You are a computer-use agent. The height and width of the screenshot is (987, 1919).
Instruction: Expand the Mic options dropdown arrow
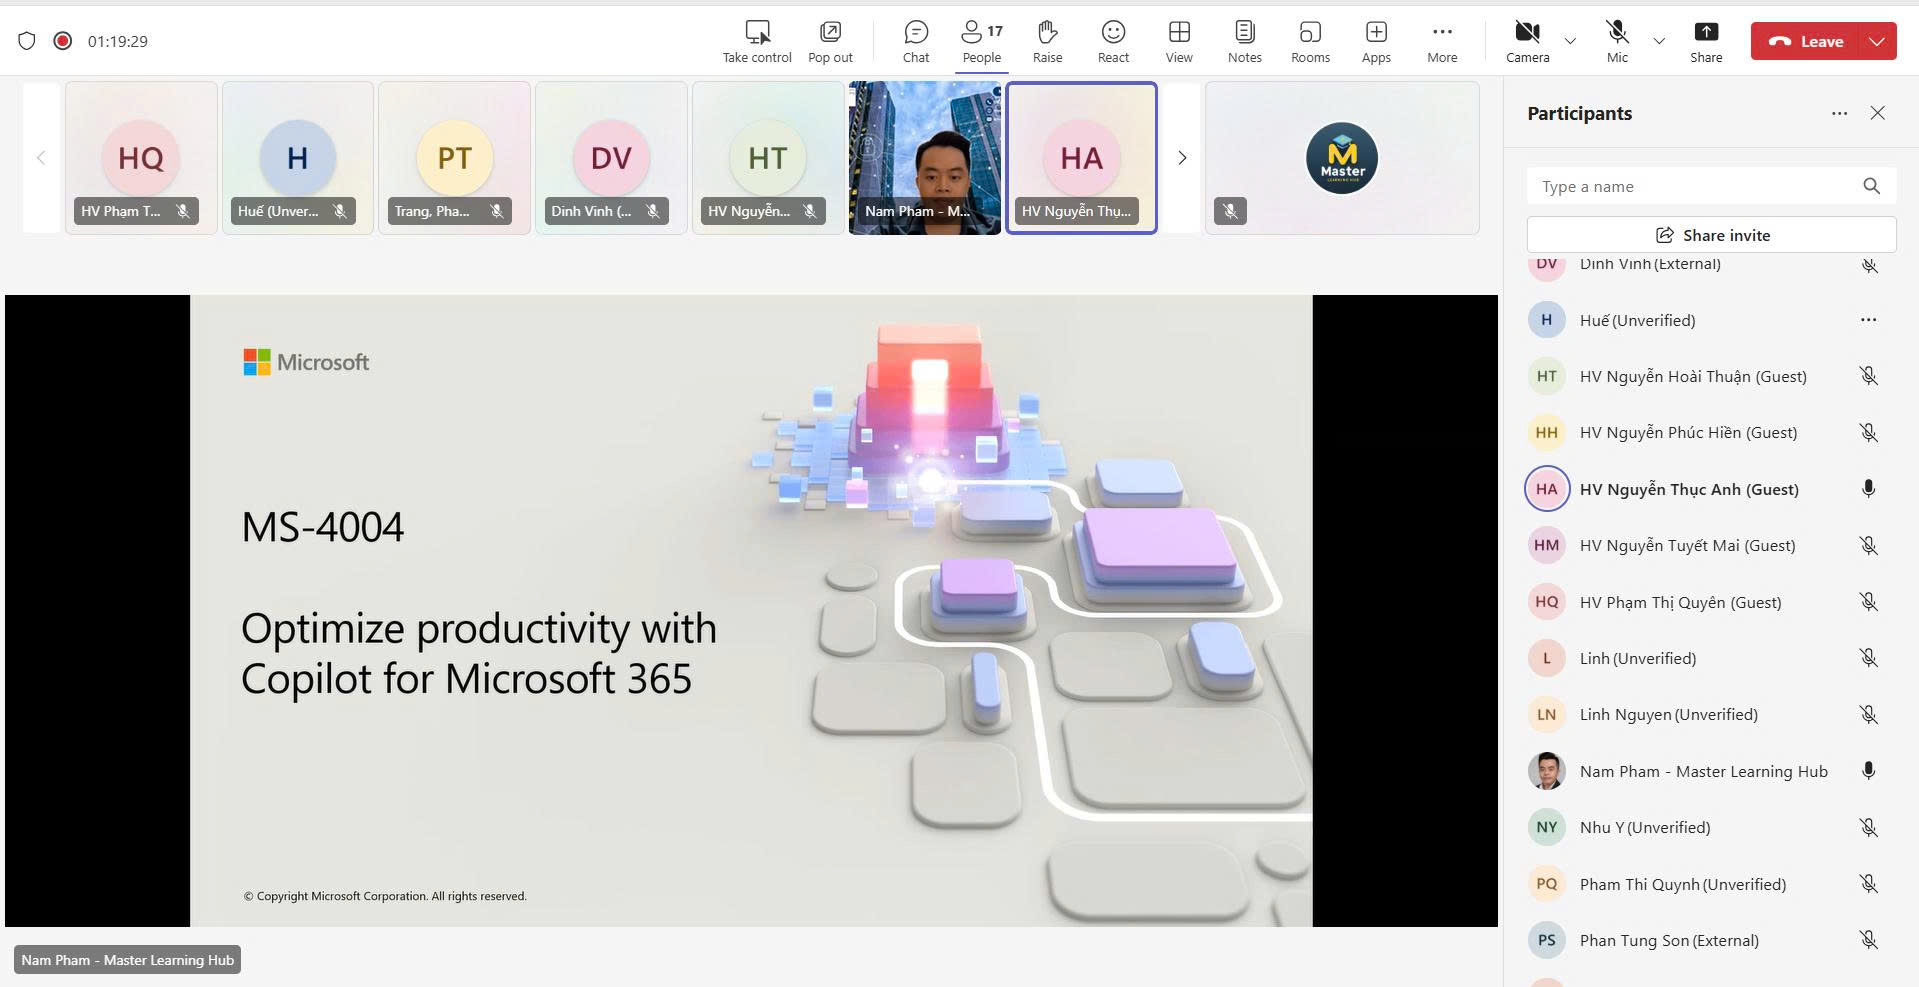[1659, 41]
